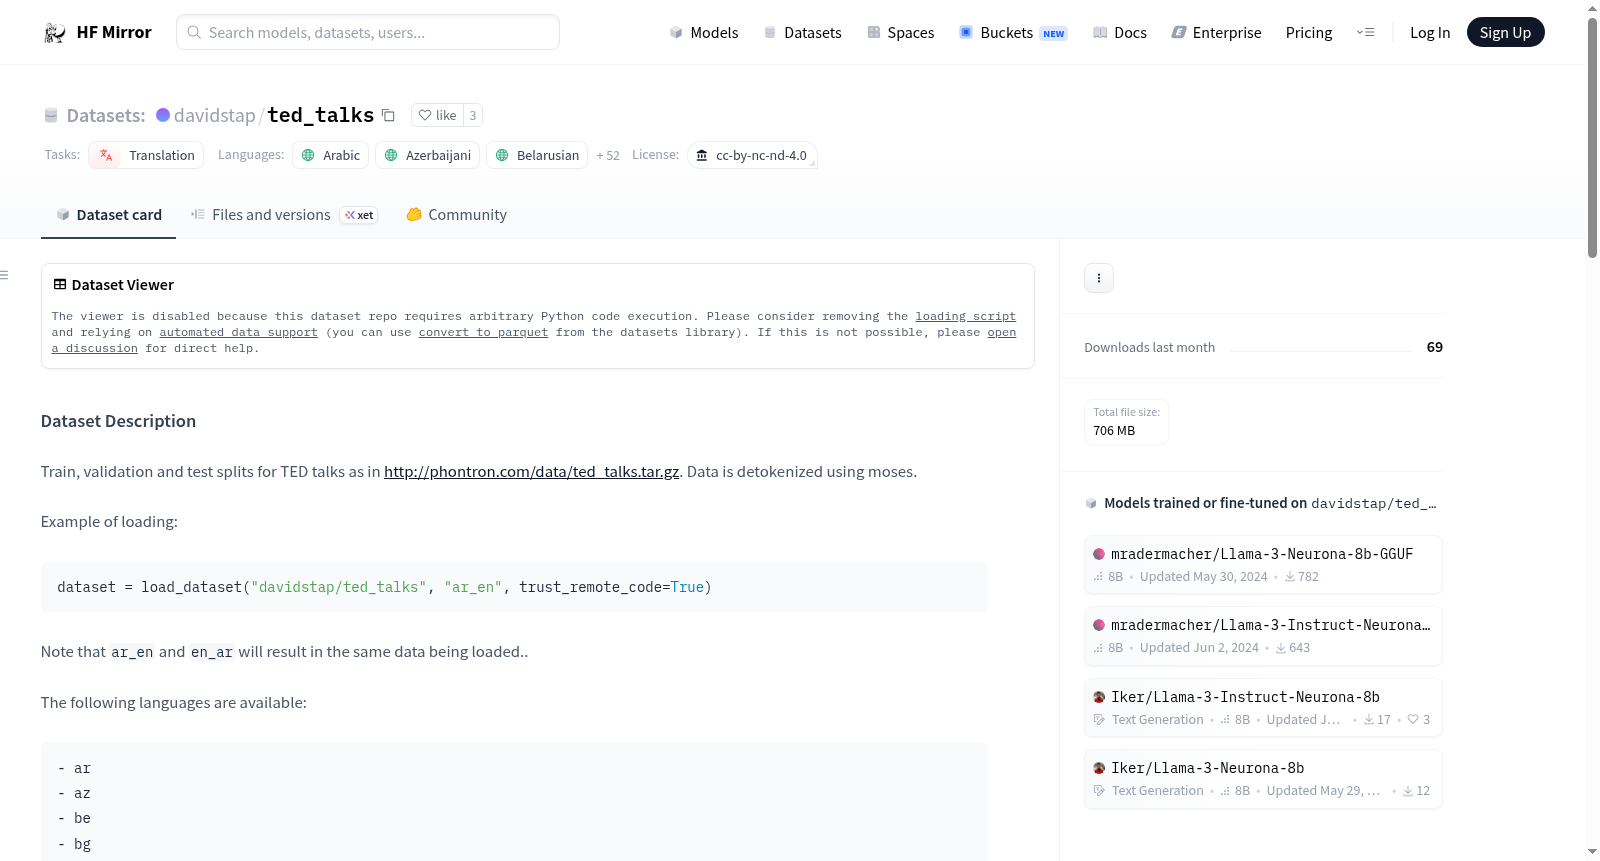Open the phontron.com ted_talks.tar.gz link
This screenshot has height=861, width=1600.
coord(531,472)
